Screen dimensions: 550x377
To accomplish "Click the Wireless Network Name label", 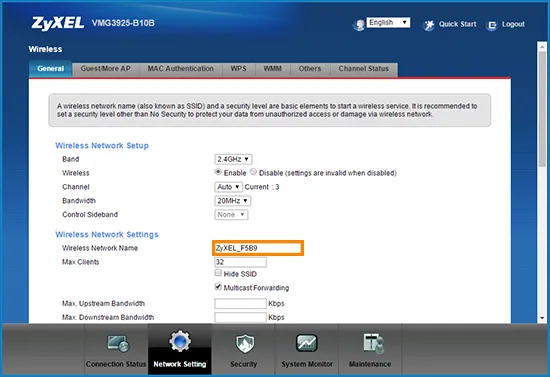I will pyautogui.click(x=100, y=248).
